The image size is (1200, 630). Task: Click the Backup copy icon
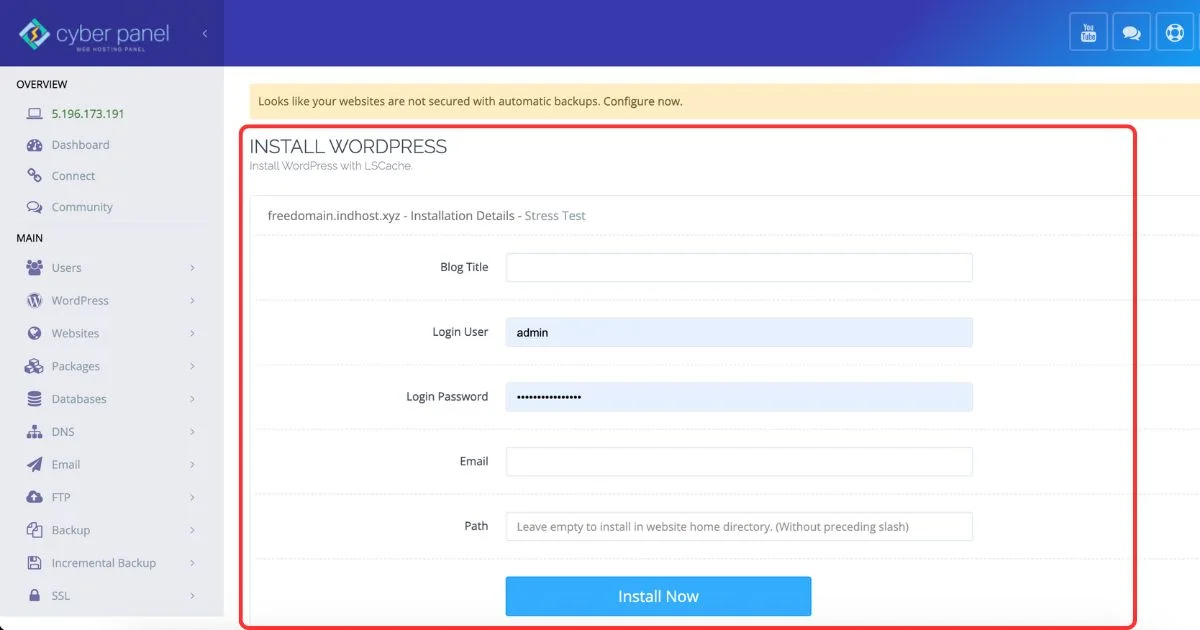(34, 530)
